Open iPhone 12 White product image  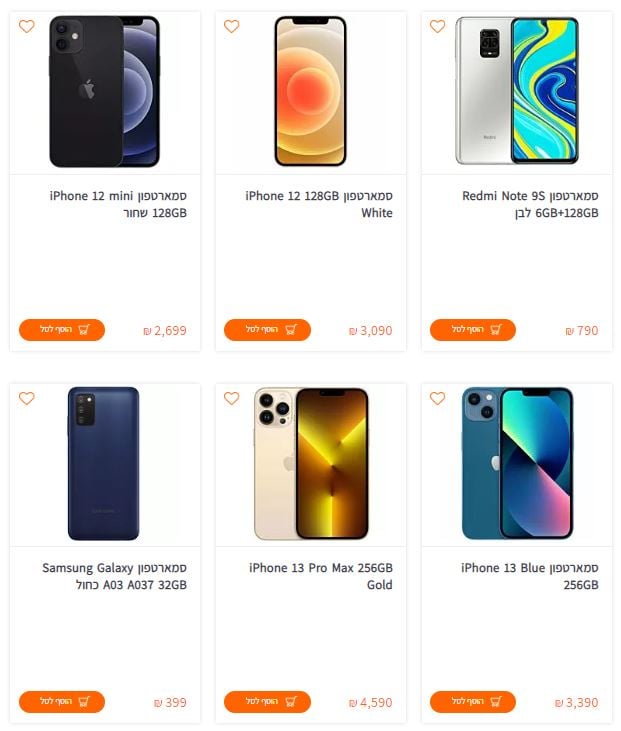click(x=310, y=91)
